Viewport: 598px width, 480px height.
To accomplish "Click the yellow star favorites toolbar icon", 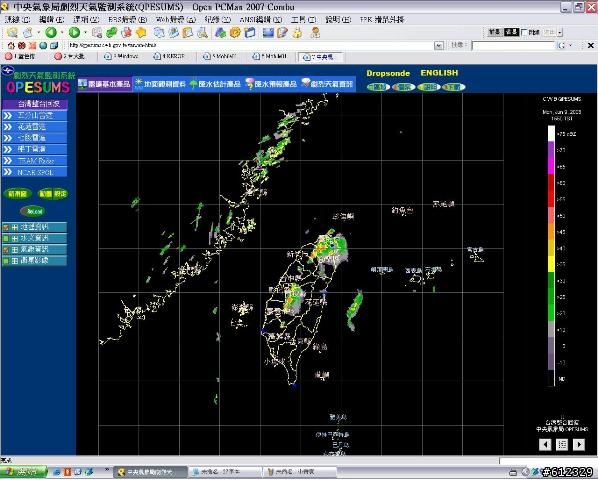I will click(141, 33).
